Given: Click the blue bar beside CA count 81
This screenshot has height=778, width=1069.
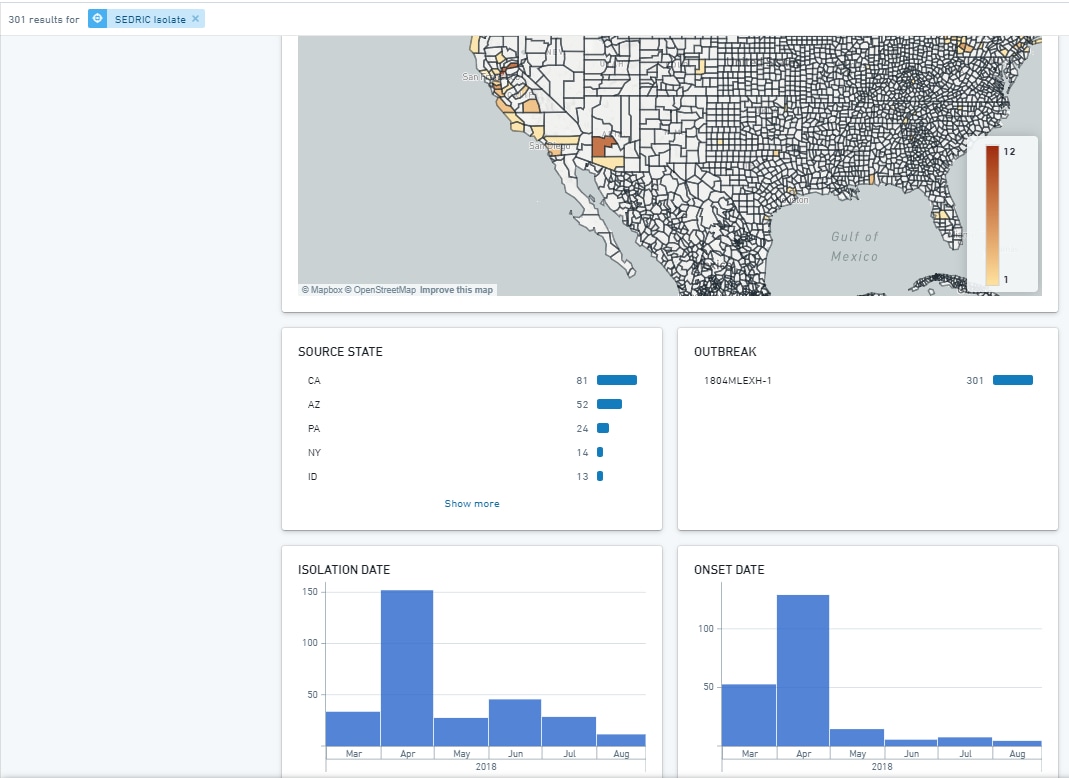Looking at the screenshot, I should pos(617,380).
